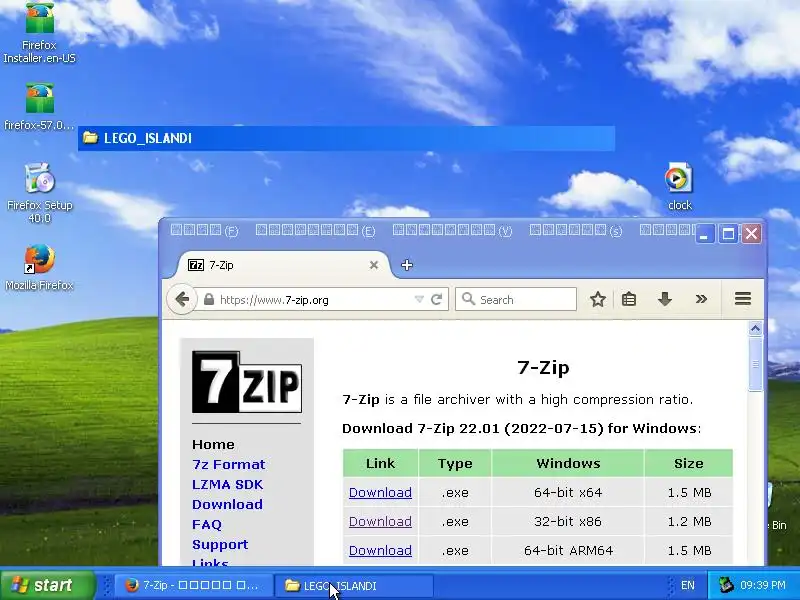Show bookmarks list icon
The width and height of the screenshot is (800, 600).
click(629, 299)
